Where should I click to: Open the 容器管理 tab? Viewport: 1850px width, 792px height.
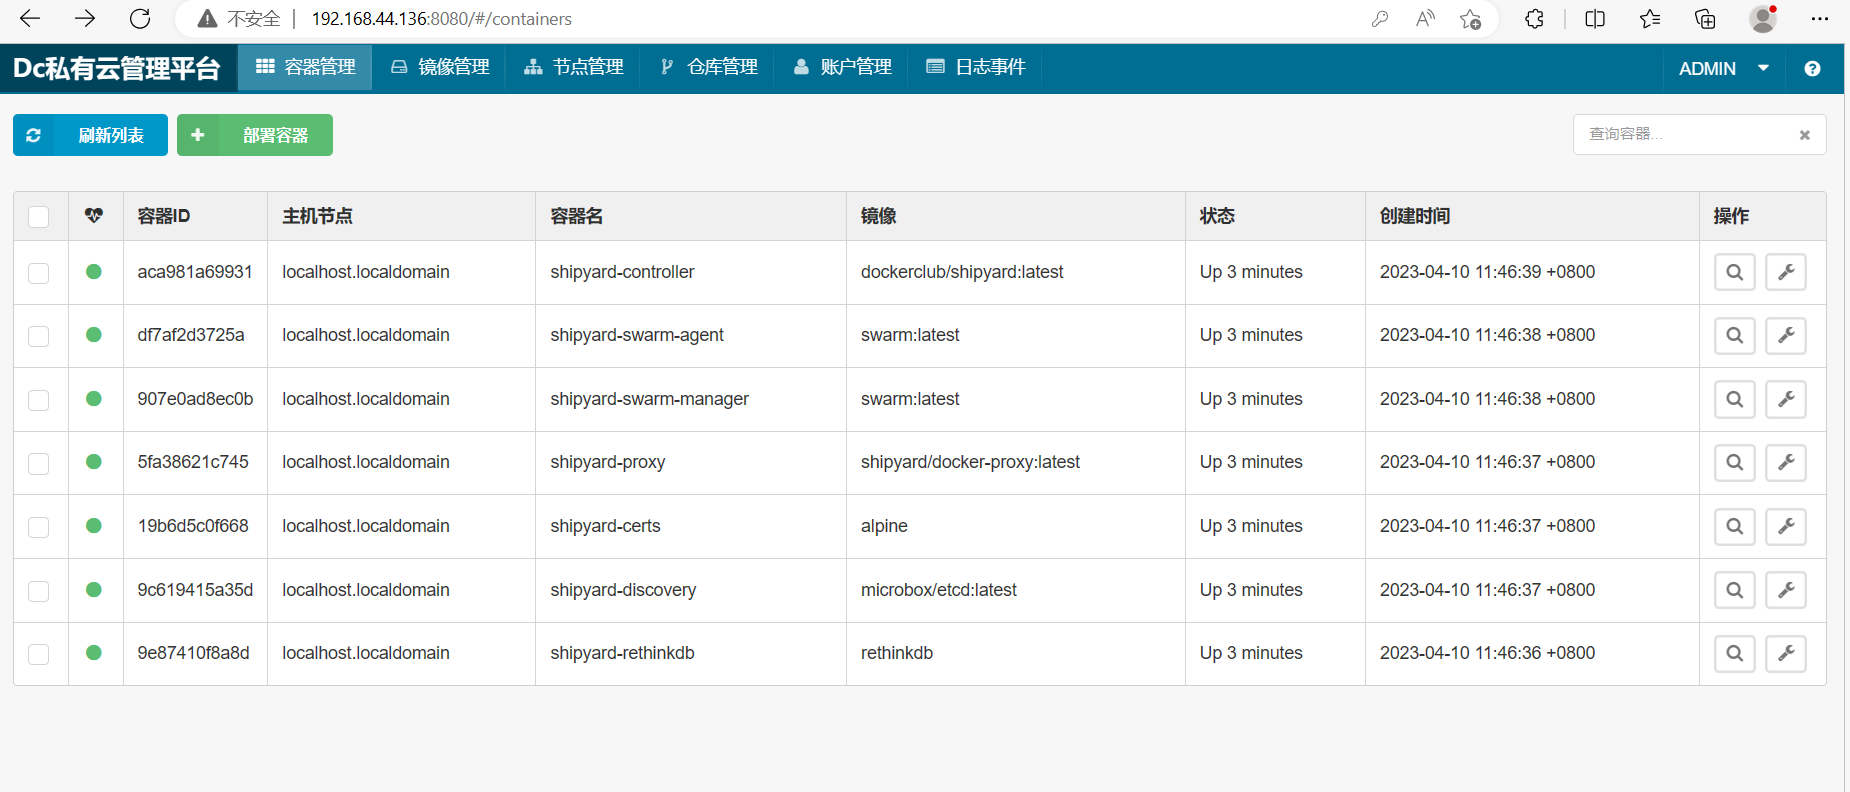click(305, 67)
